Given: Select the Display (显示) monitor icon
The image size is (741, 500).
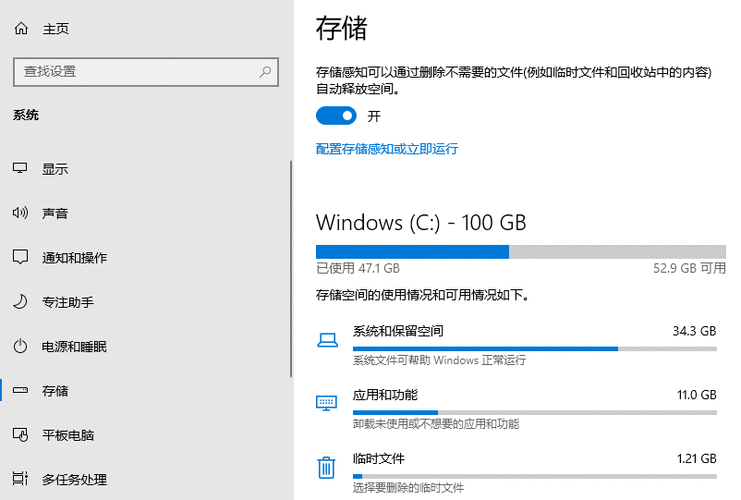Looking at the screenshot, I should point(20,168).
